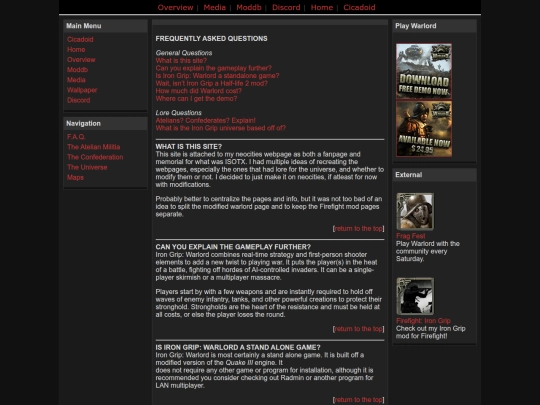Open the Frag Fest text link
The height and width of the screenshot is (405, 540).
pos(411,236)
